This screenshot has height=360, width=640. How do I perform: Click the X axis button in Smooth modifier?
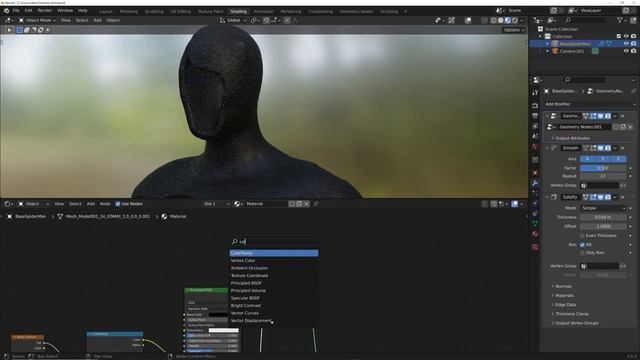click(587, 159)
